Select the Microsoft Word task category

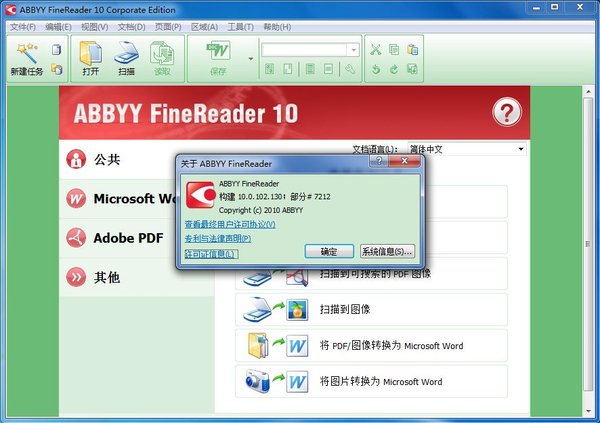[117, 199]
